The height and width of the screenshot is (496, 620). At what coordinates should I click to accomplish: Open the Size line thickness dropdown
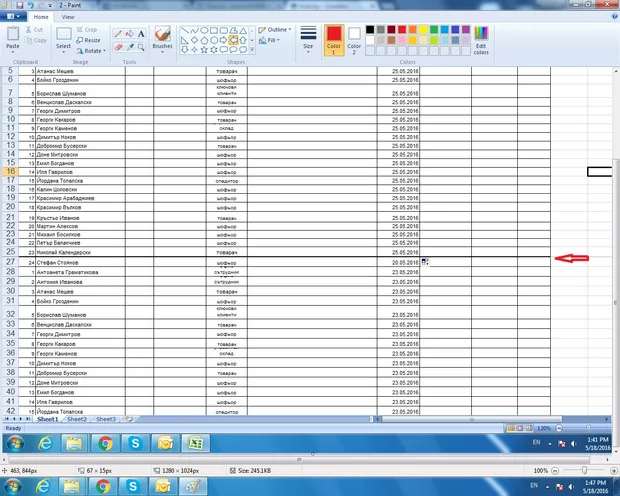308,40
